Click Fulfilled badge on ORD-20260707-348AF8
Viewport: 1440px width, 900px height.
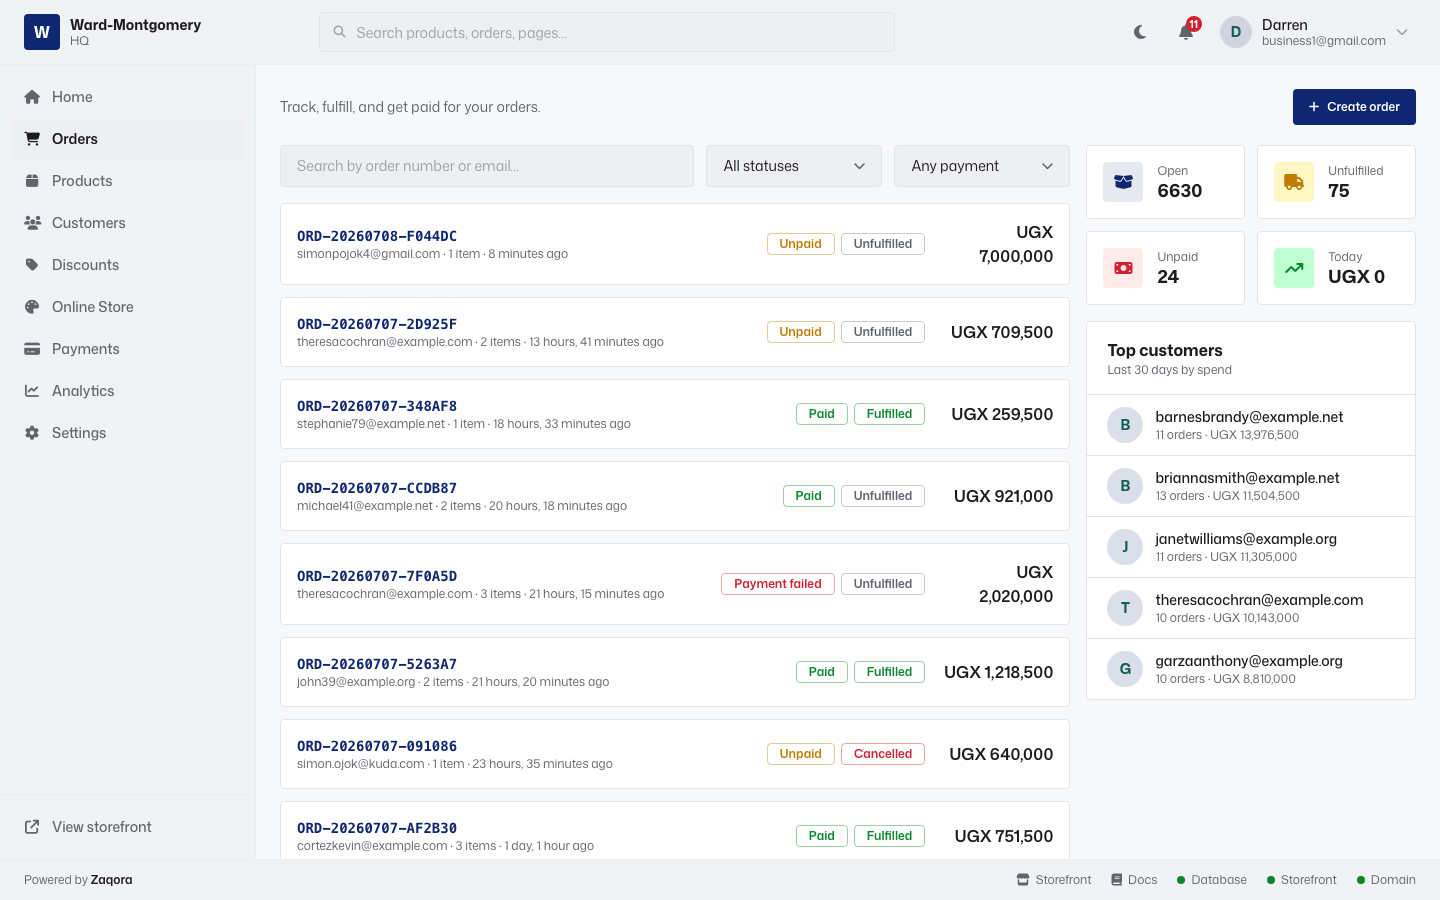coord(889,414)
